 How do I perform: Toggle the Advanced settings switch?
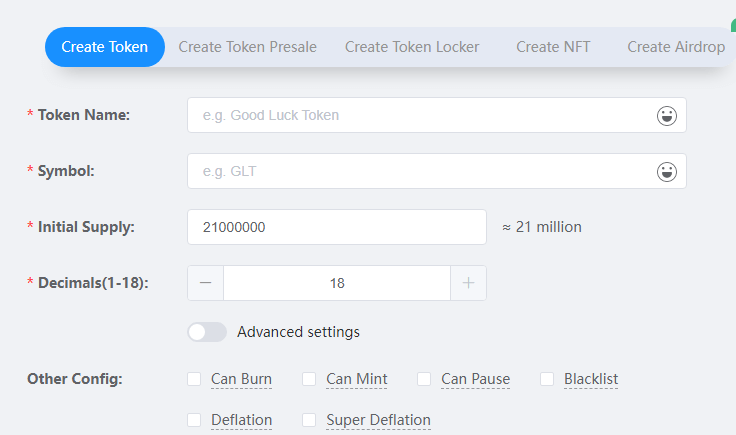pyautogui.click(x=207, y=332)
